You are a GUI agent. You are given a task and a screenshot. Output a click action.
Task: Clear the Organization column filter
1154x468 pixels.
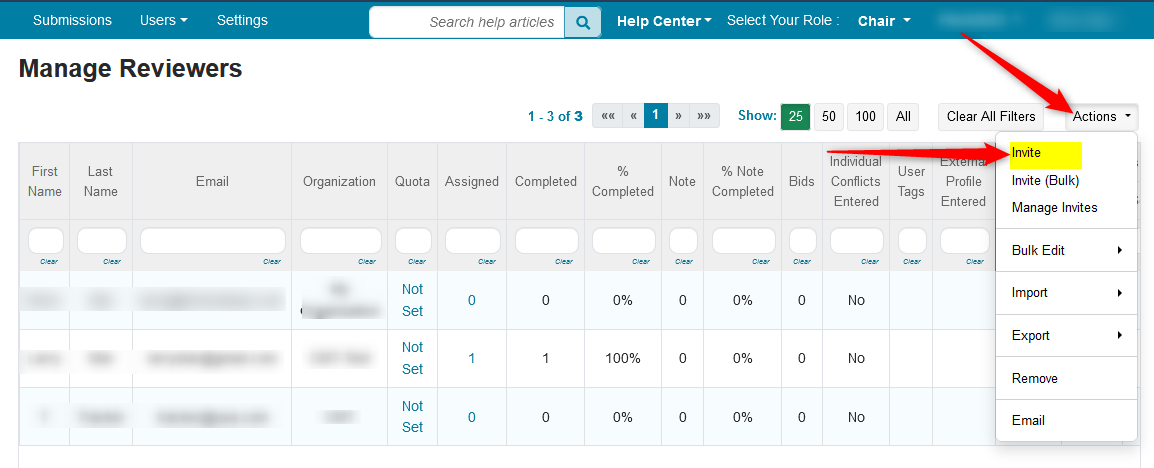tap(367, 261)
